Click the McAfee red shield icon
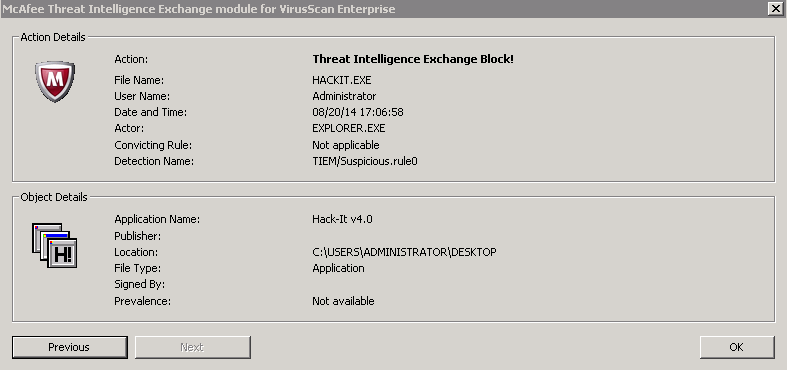Viewport: 787px width, 370px height. (55, 81)
